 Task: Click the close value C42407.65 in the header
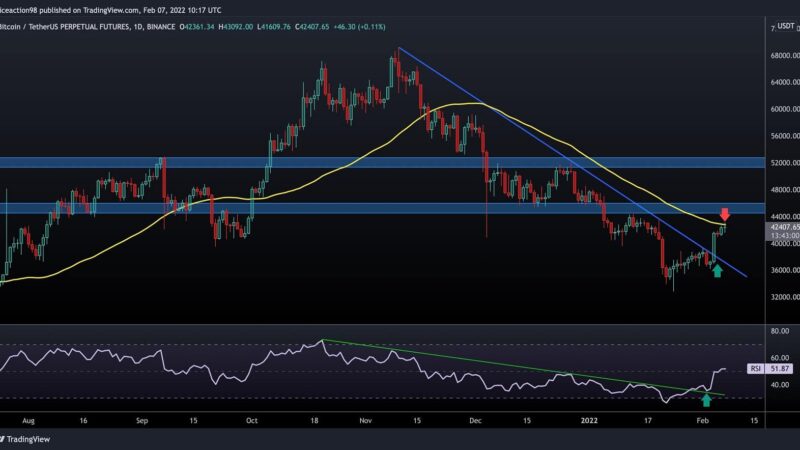tap(312, 27)
